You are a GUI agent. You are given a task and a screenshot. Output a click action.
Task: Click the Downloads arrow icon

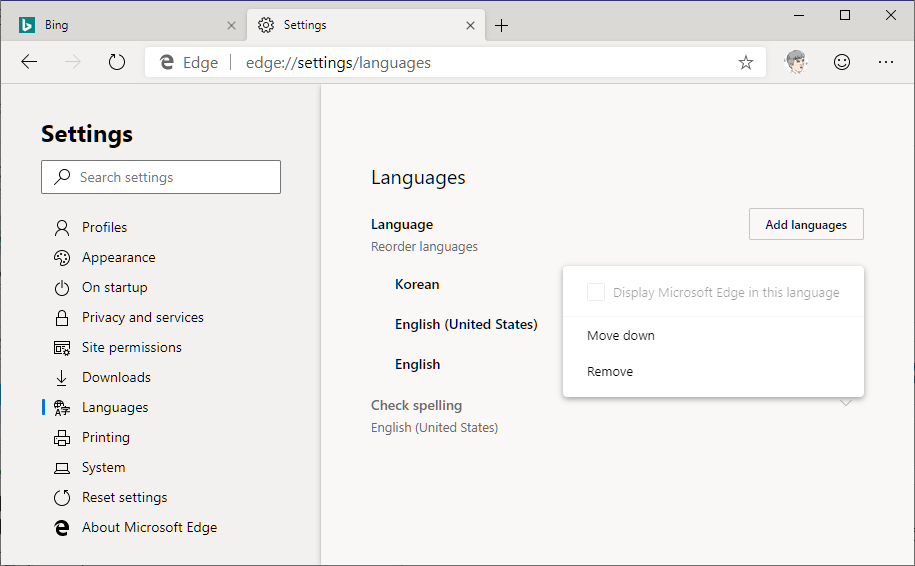(62, 378)
